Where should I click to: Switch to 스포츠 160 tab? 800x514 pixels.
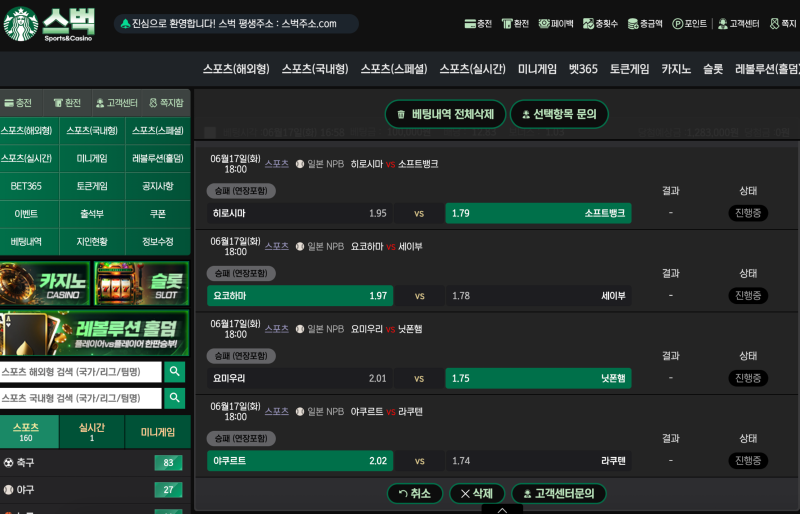[29, 432]
